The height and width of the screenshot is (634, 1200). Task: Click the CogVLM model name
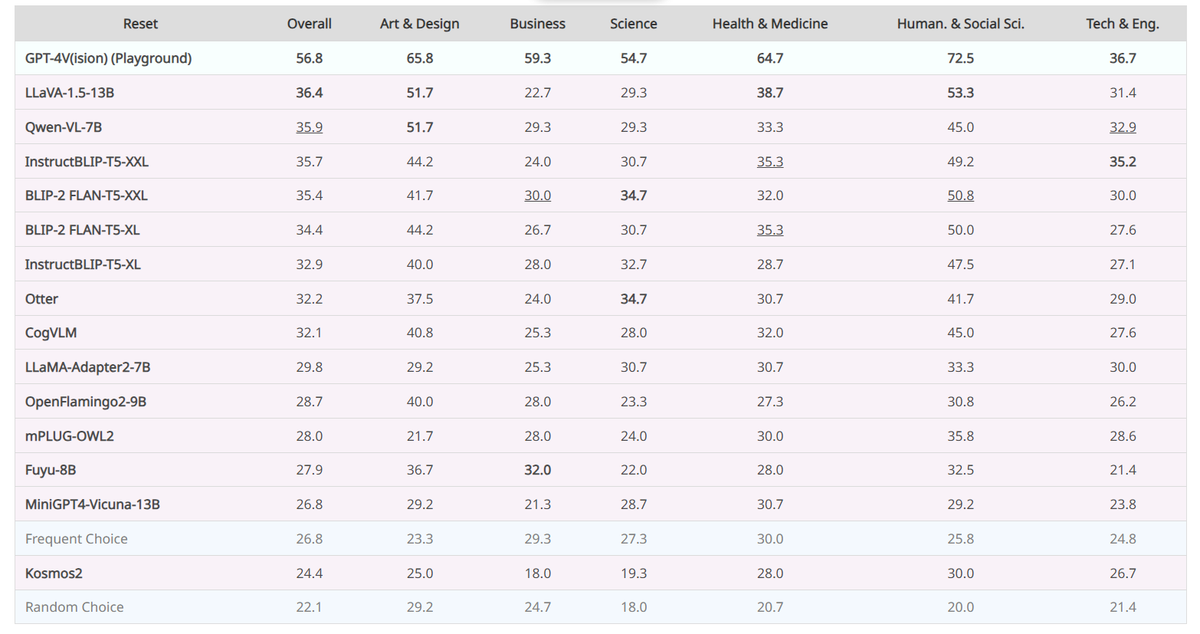coord(51,333)
